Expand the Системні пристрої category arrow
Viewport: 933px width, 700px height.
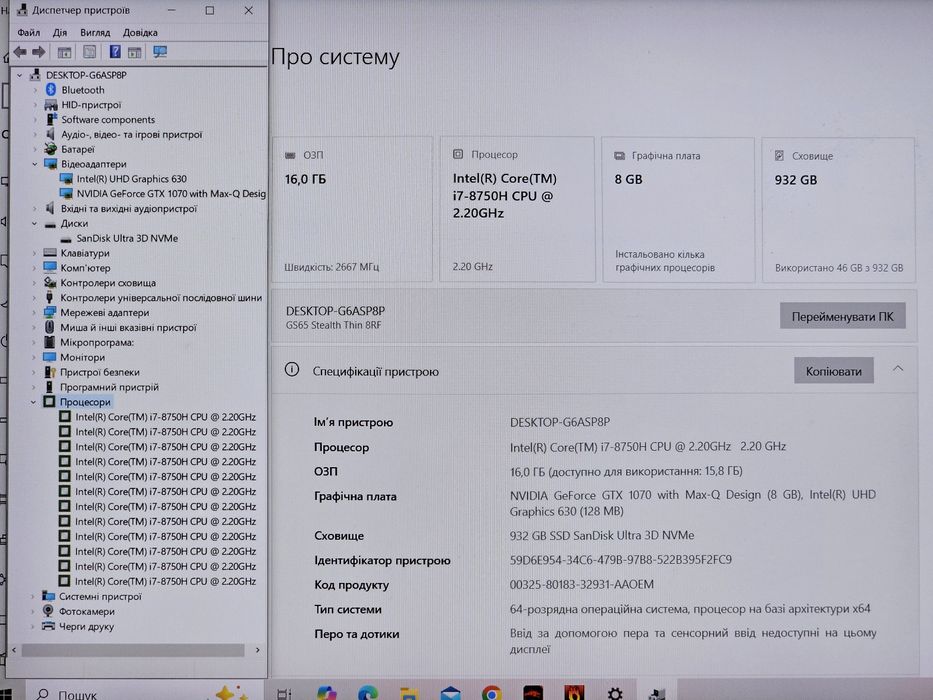tap(33, 596)
